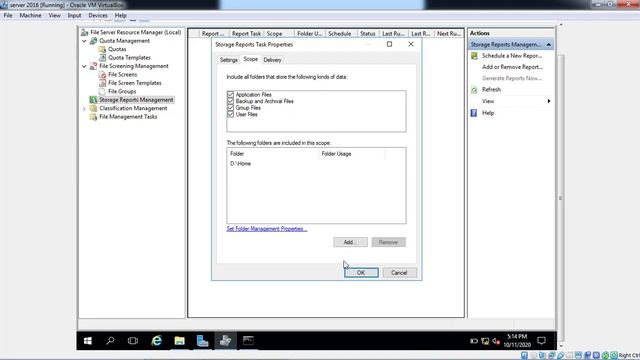The width and height of the screenshot is (640, 360).
Task: Open the notification center icon
Action: pos(542,341)
